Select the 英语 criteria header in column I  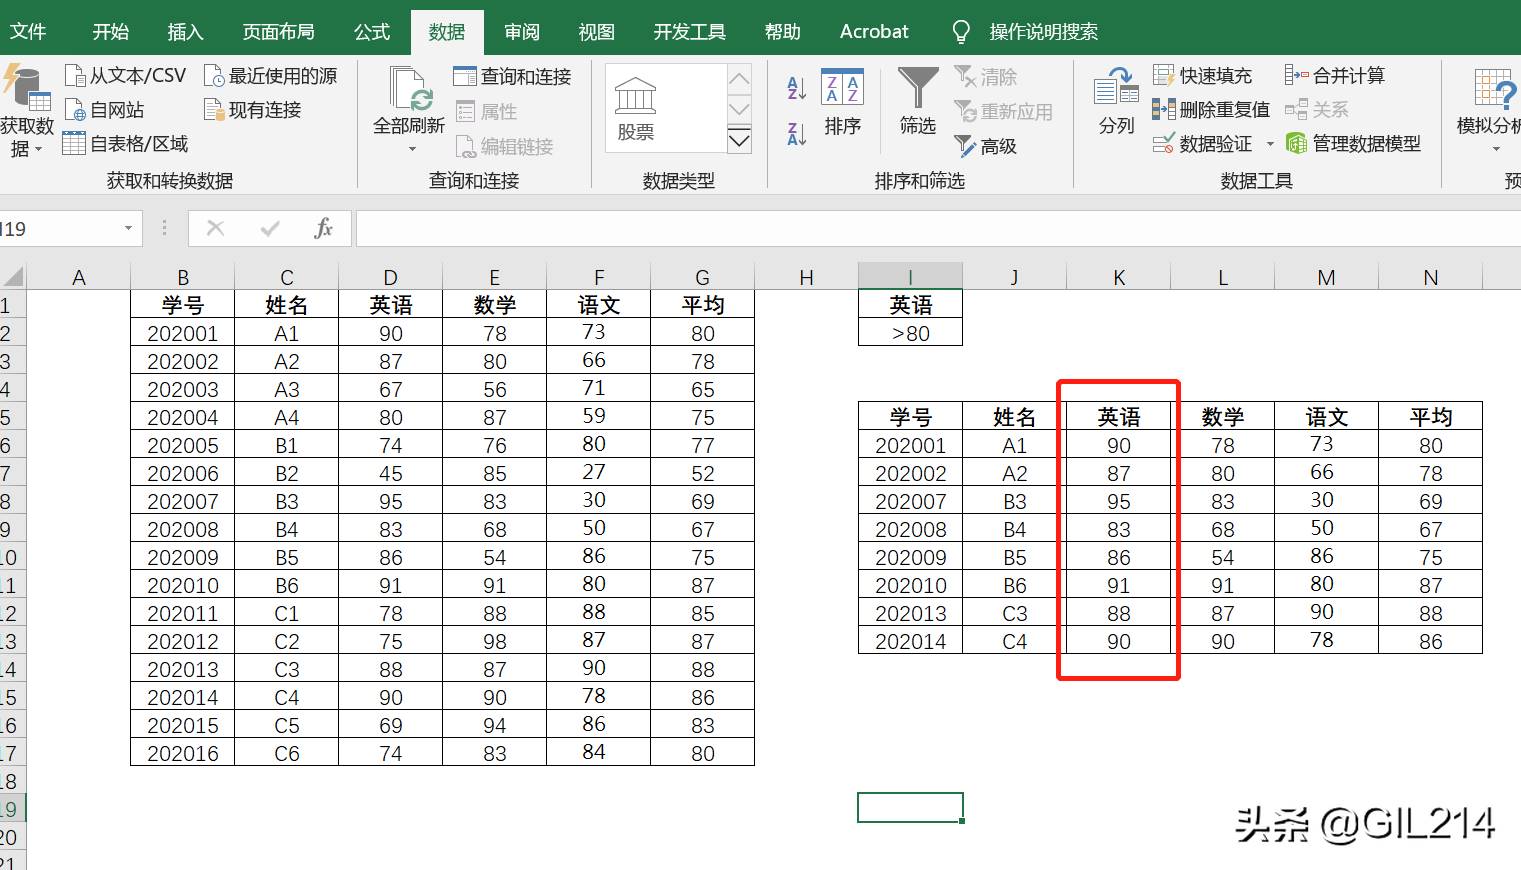[x=910, y=305]
